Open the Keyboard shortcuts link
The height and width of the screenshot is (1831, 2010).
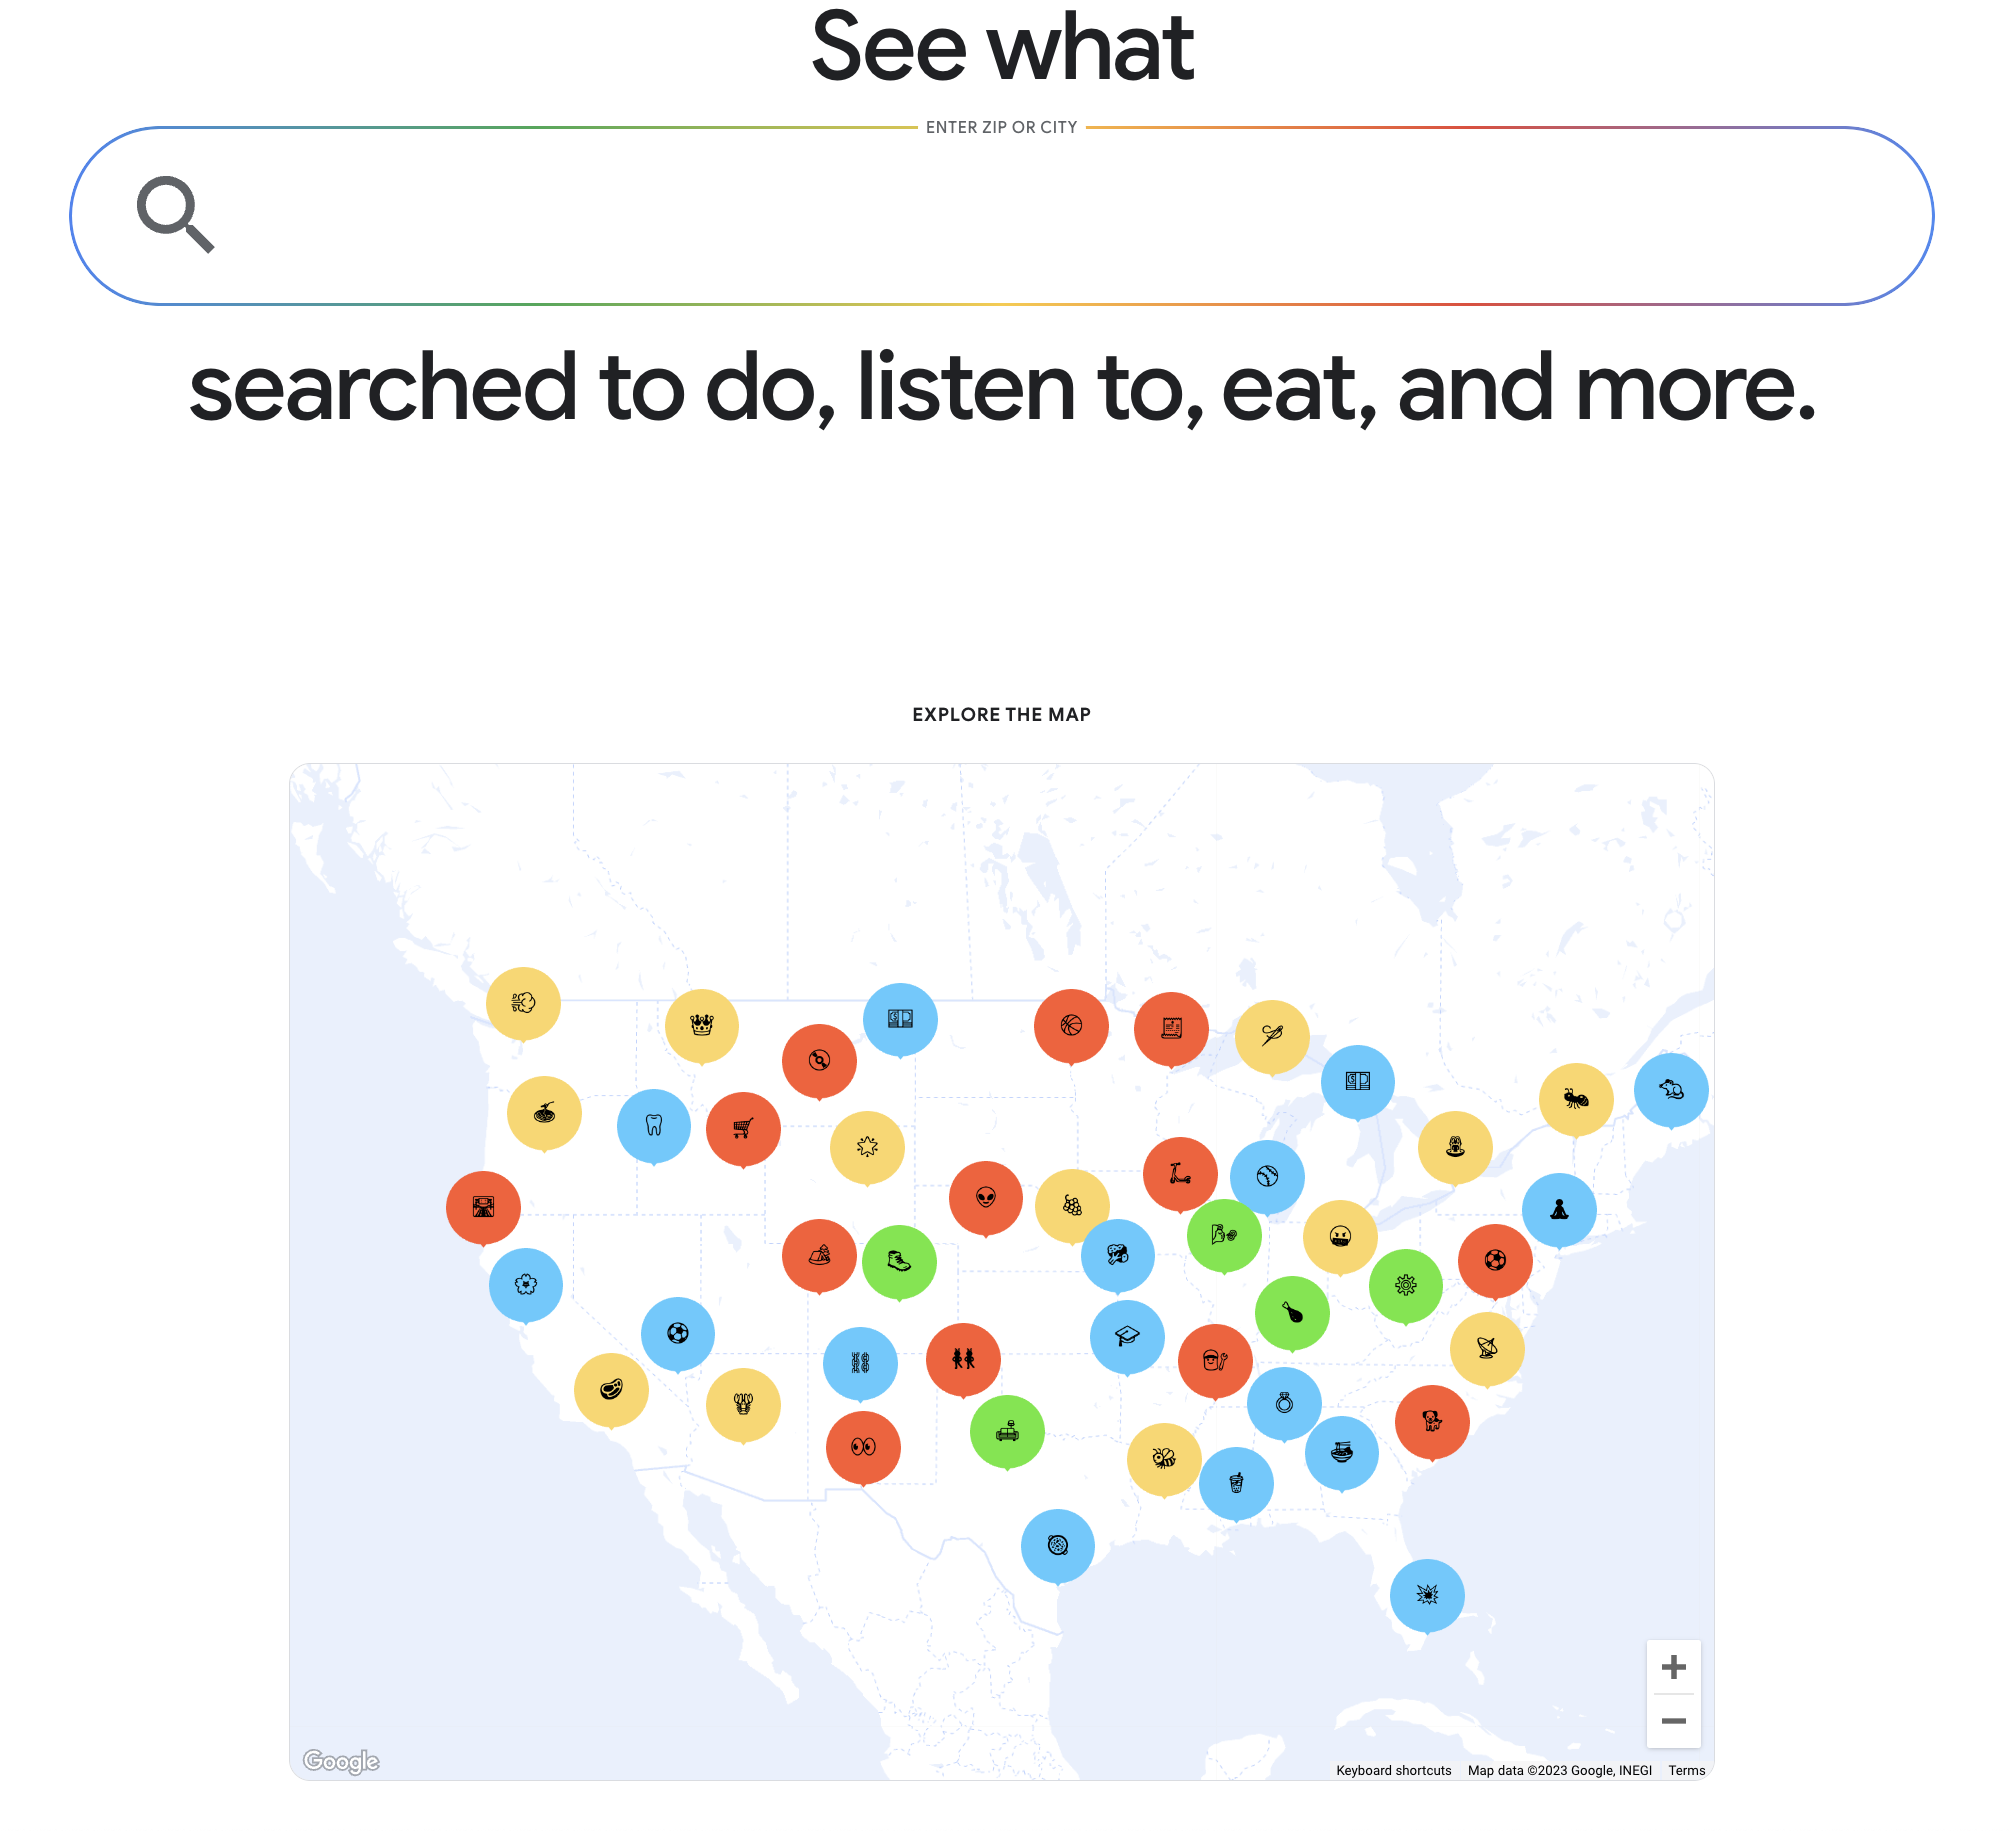1393,1770
